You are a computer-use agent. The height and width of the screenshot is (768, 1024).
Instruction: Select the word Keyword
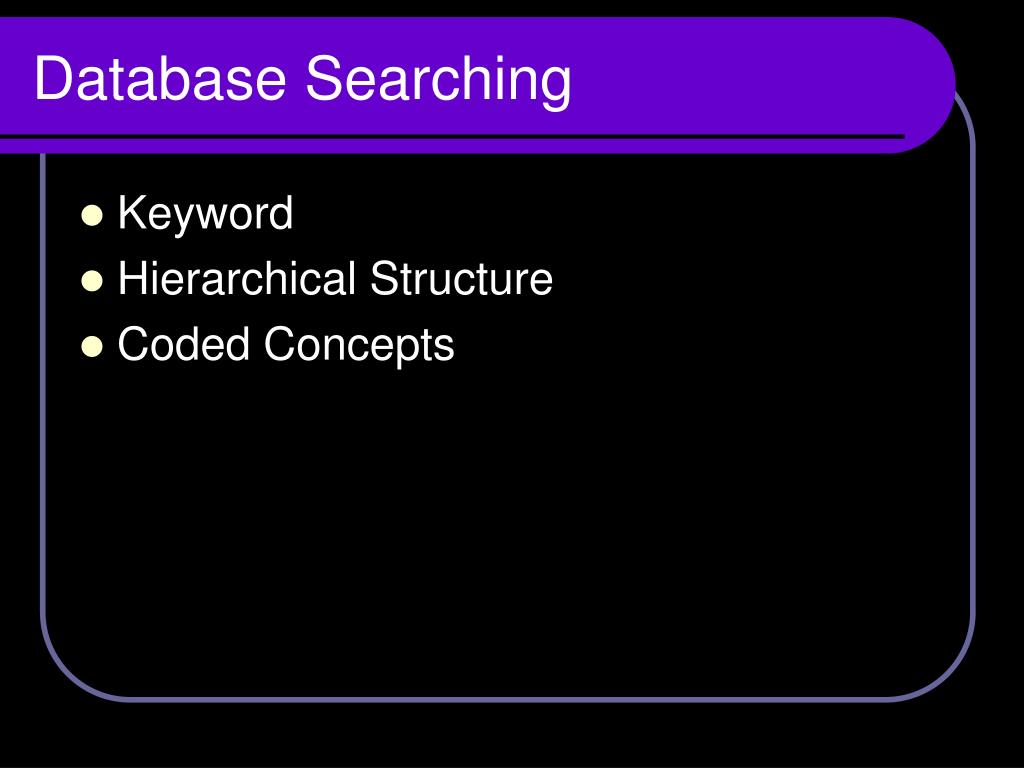205,214
